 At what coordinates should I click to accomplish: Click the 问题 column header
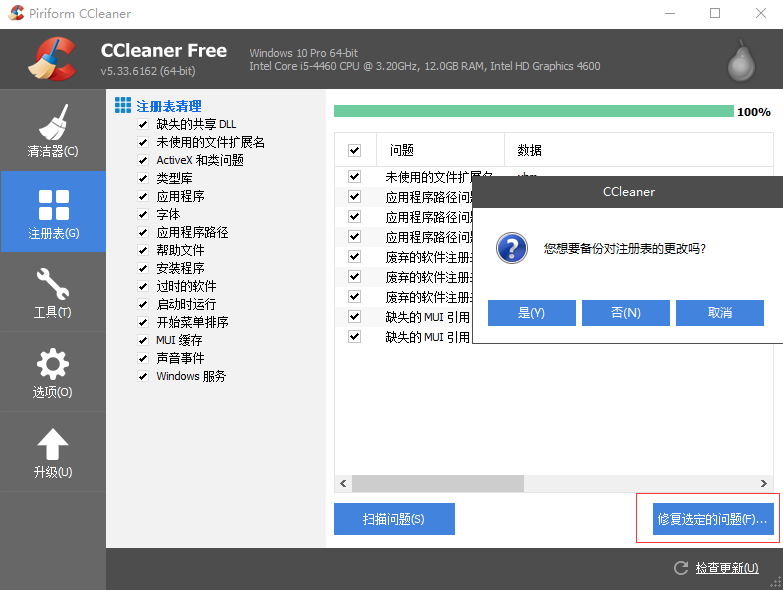click(440, 150)
